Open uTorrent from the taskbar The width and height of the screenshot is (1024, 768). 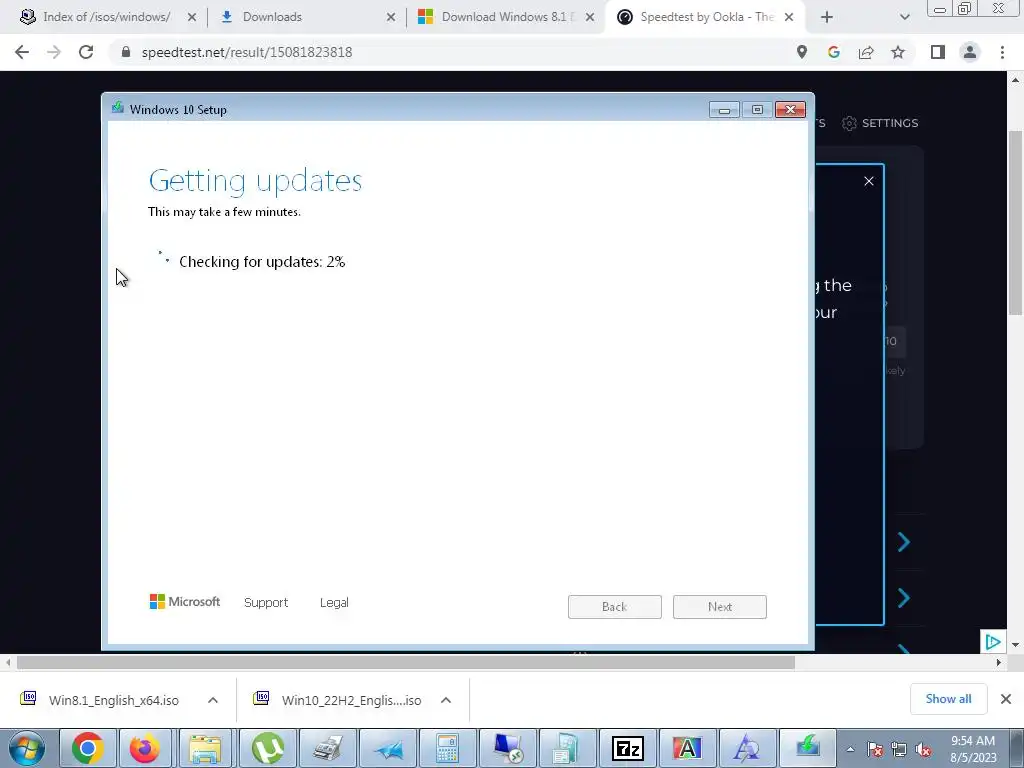pos(266,748)
